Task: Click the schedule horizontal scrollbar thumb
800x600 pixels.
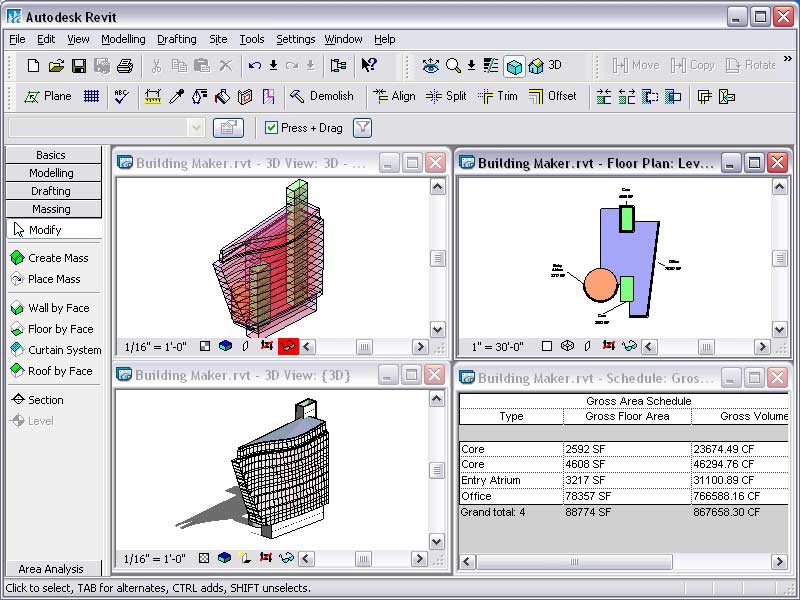Action: point(574,562)
